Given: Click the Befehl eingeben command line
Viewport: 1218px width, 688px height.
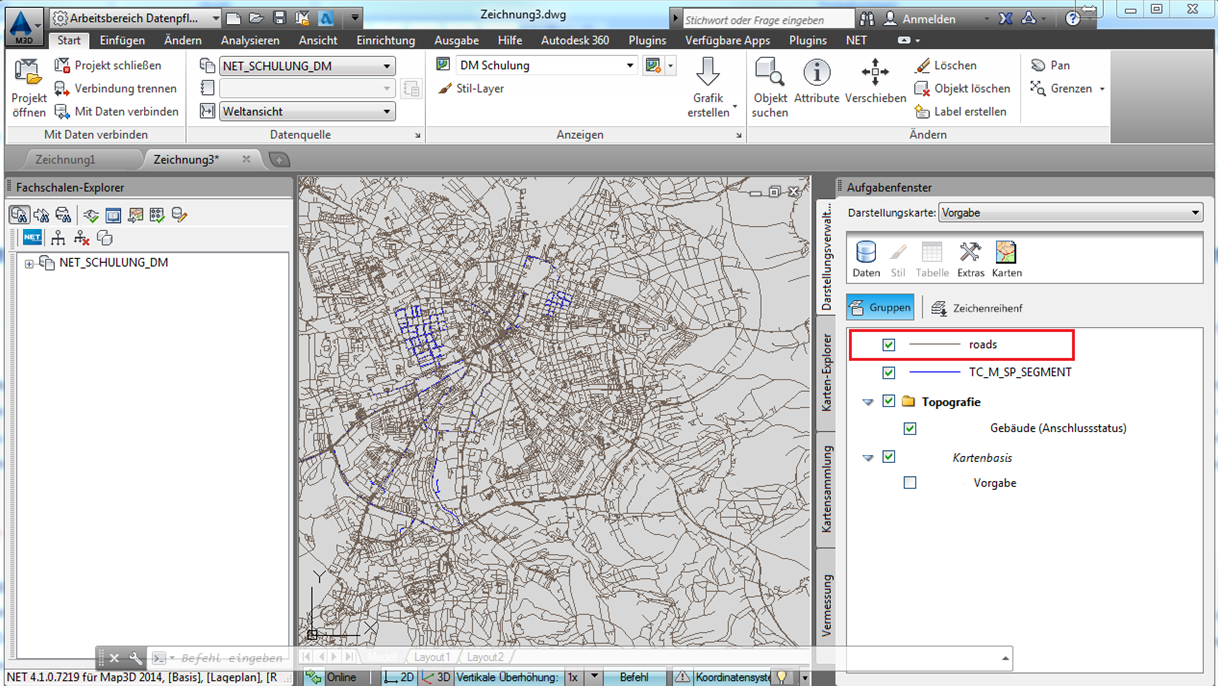Looking at the screenshot, I should tap(232, 658).
